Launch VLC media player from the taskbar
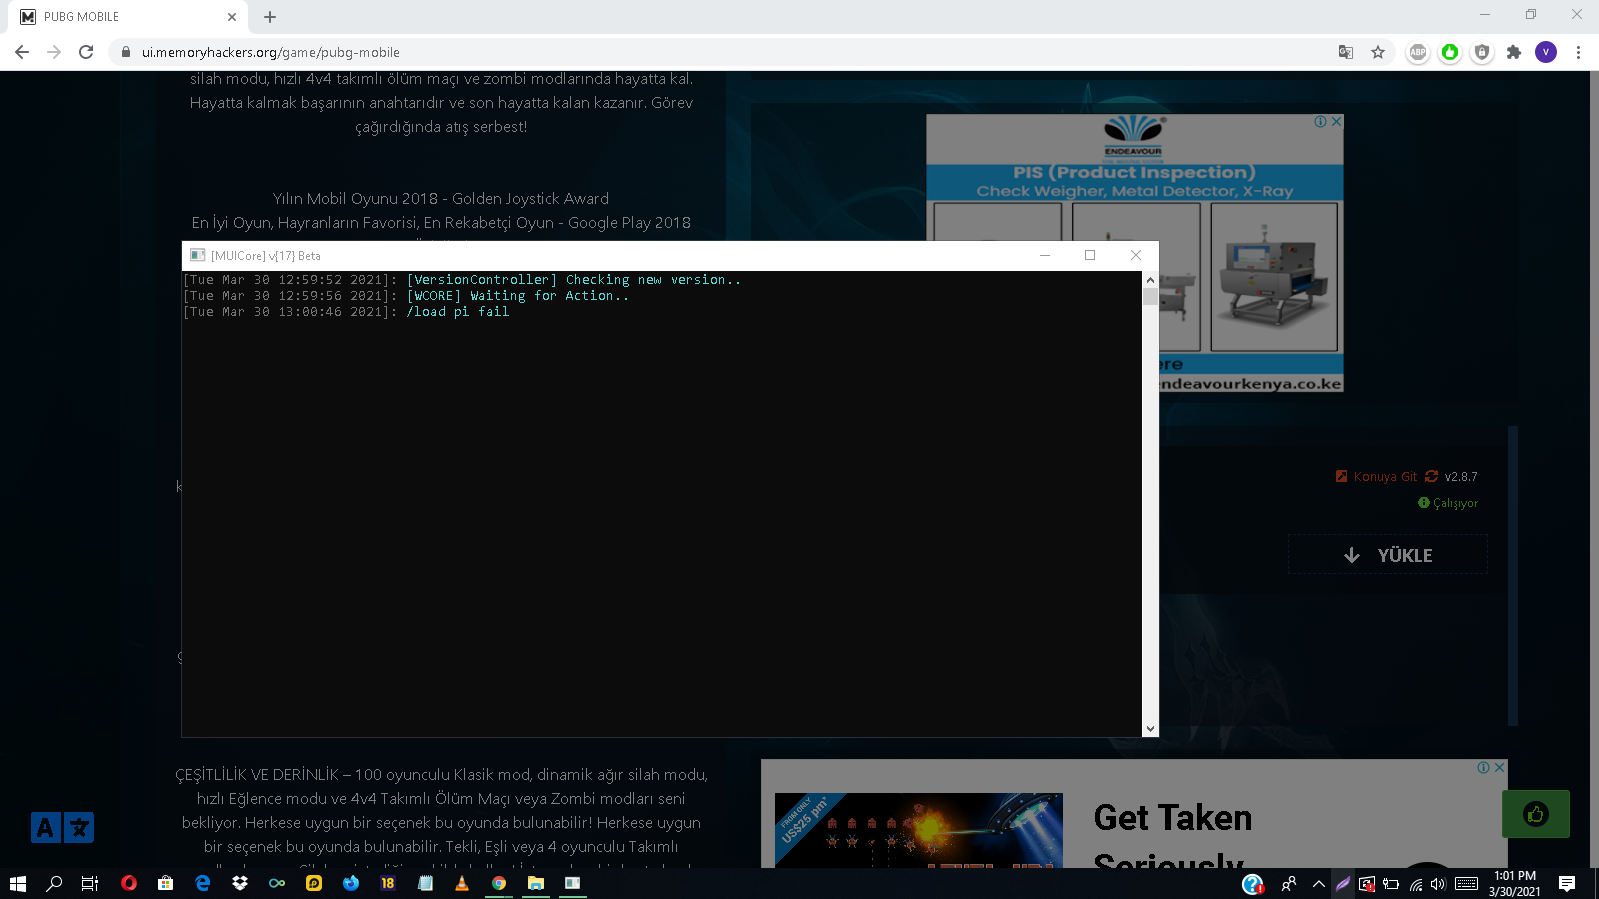Screen dimensions: 1599x899 coord(462,883)
